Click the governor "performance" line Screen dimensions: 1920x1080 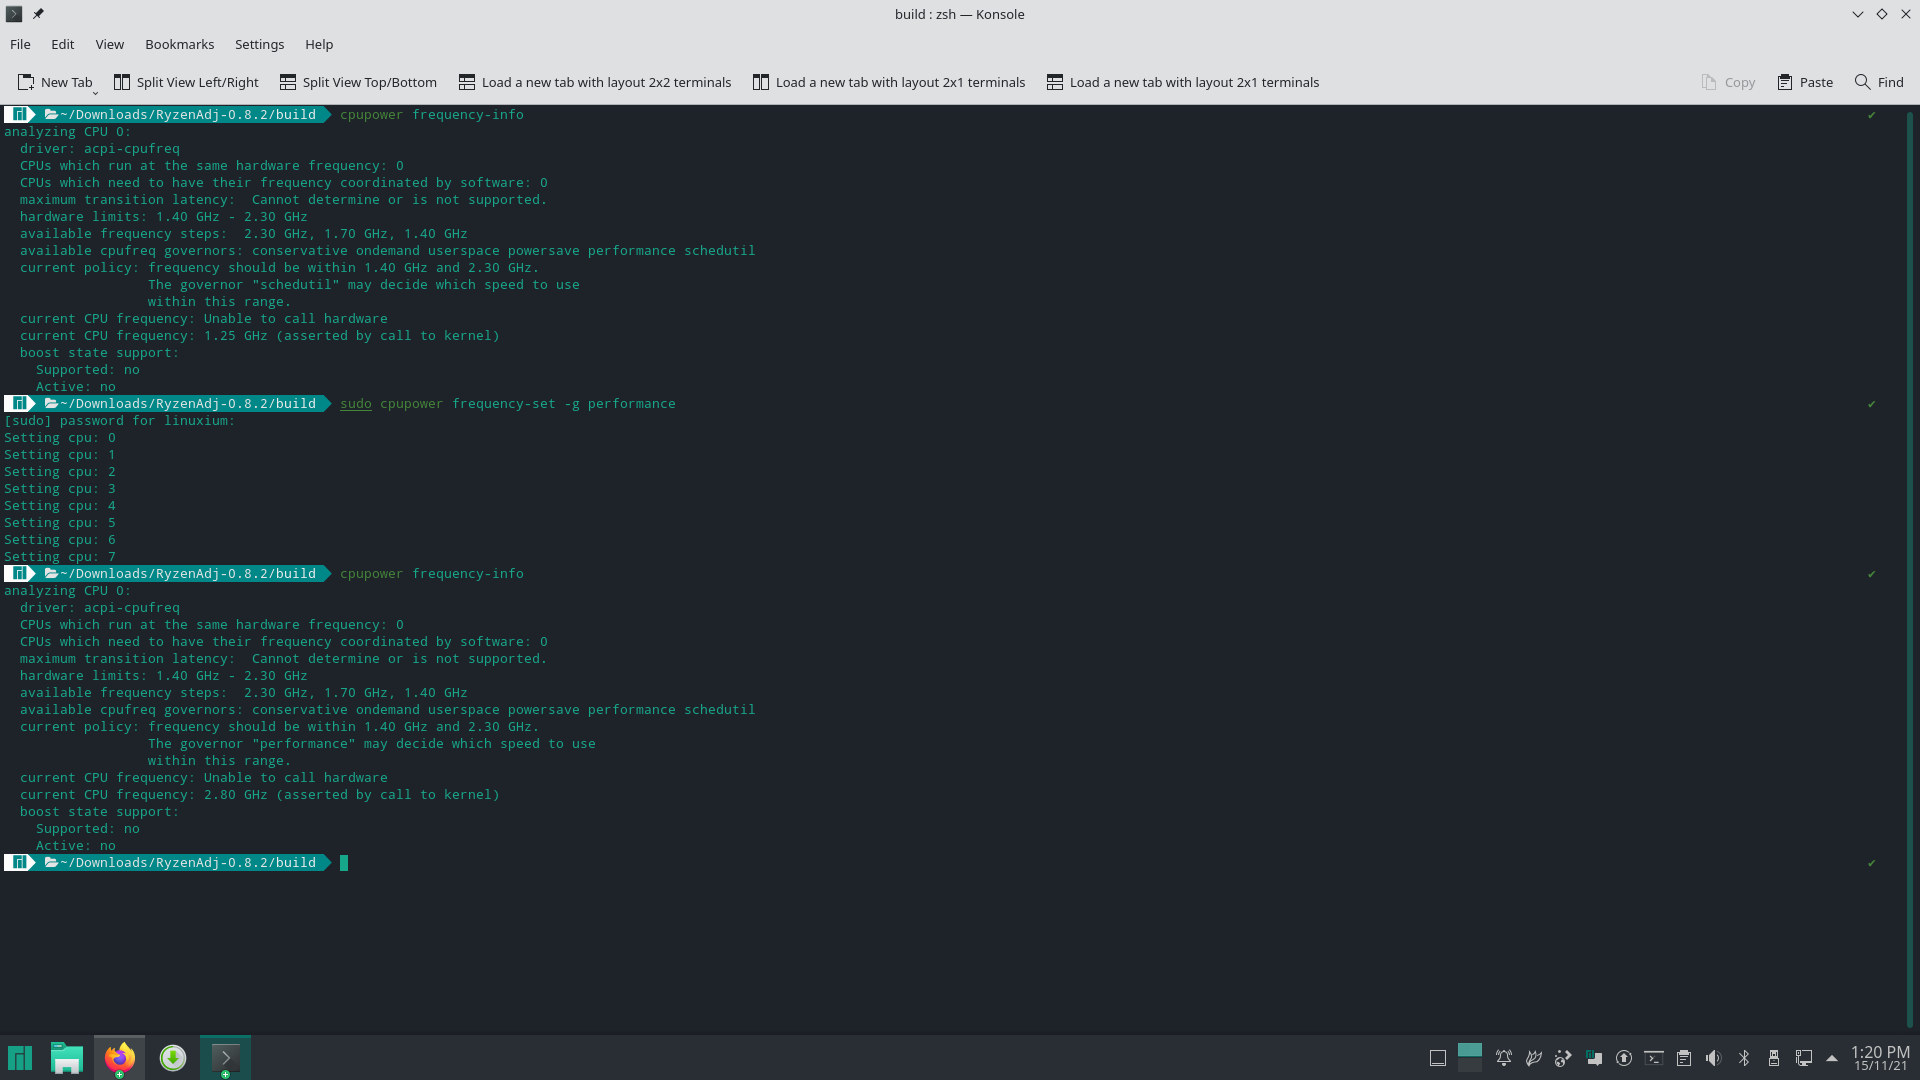point(371,743)
